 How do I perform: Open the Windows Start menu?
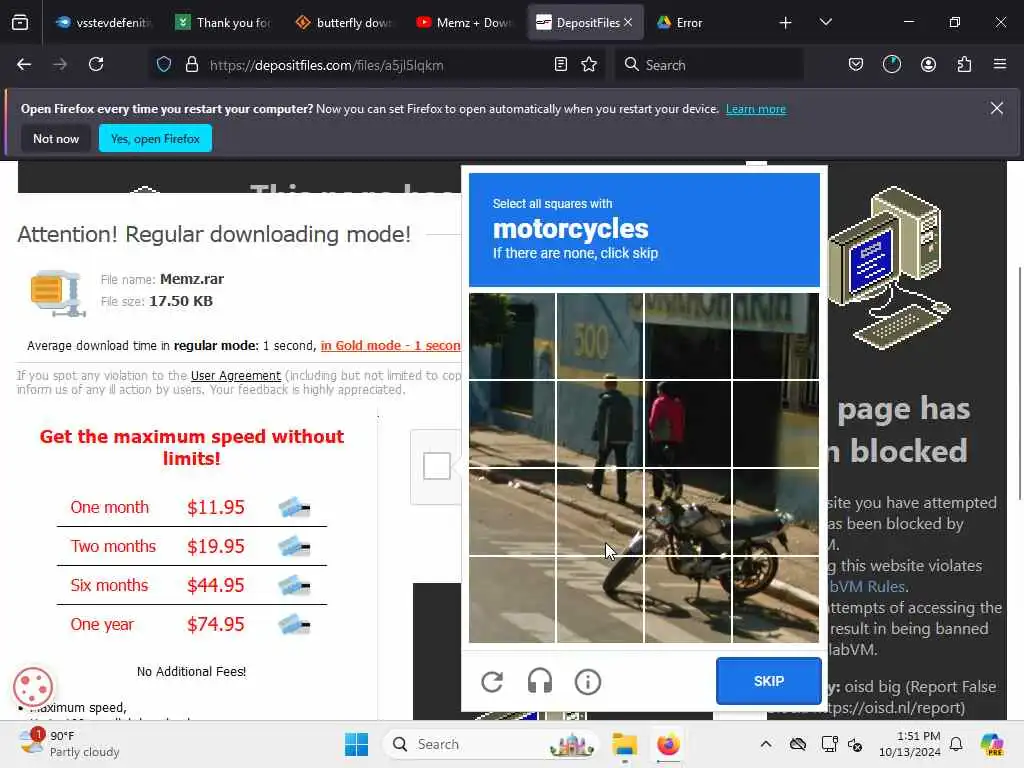[356, 744]
